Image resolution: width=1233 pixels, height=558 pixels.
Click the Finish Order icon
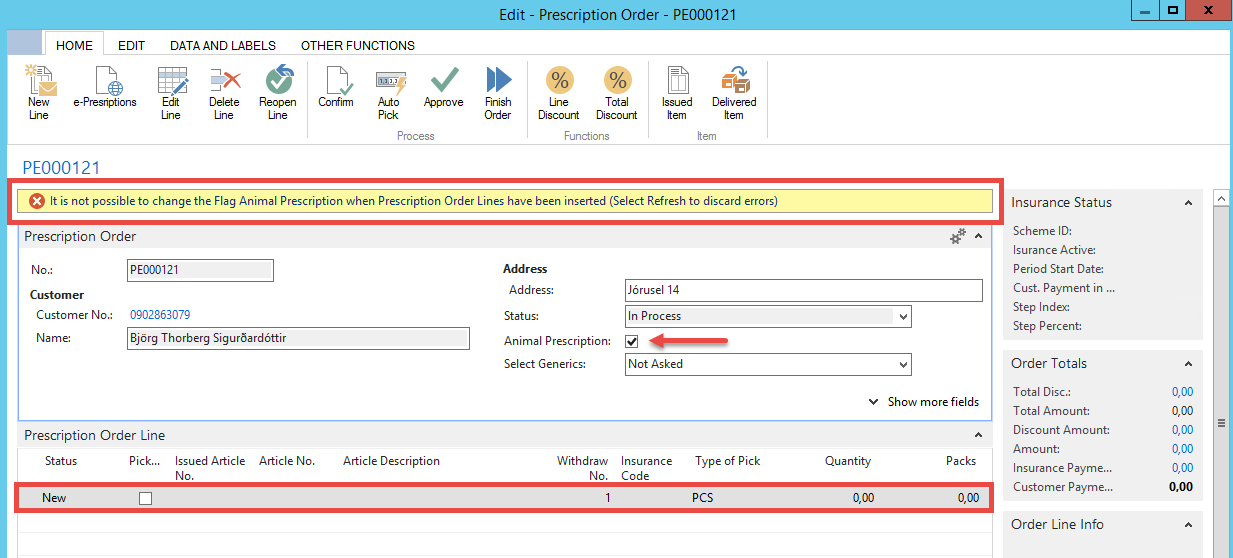click(498, 82)
